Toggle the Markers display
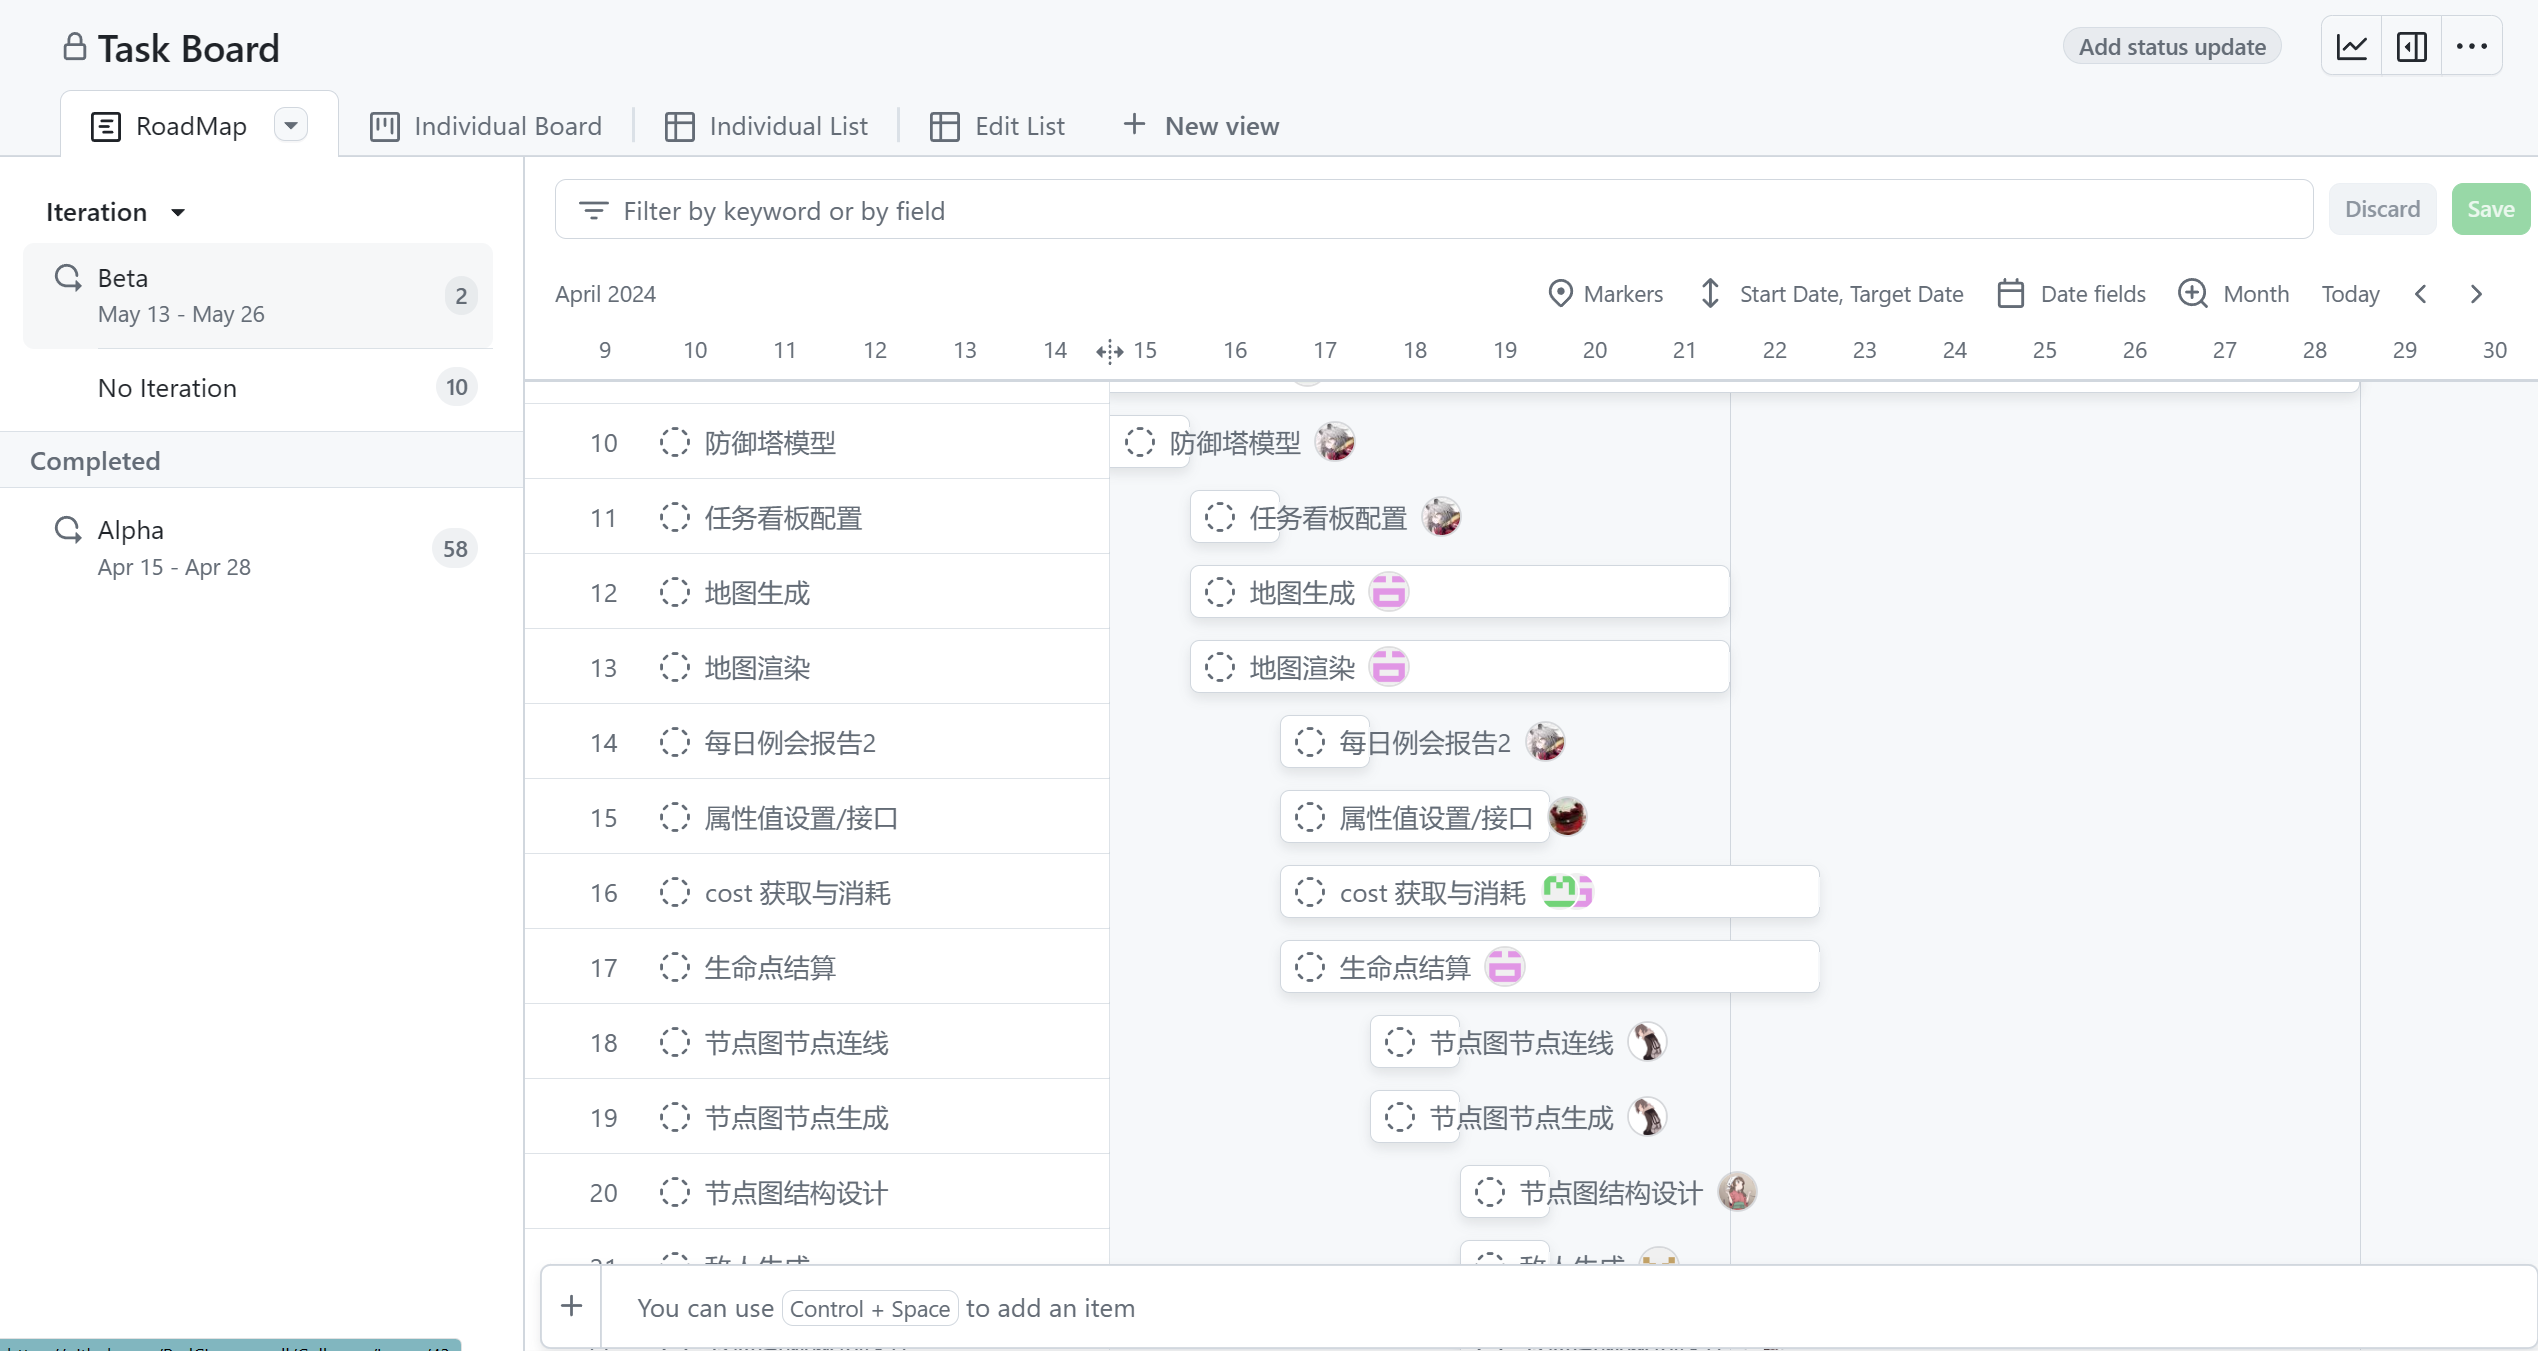The height and width of the screenshot is (1351, 2538). [x=1606, y=293]
